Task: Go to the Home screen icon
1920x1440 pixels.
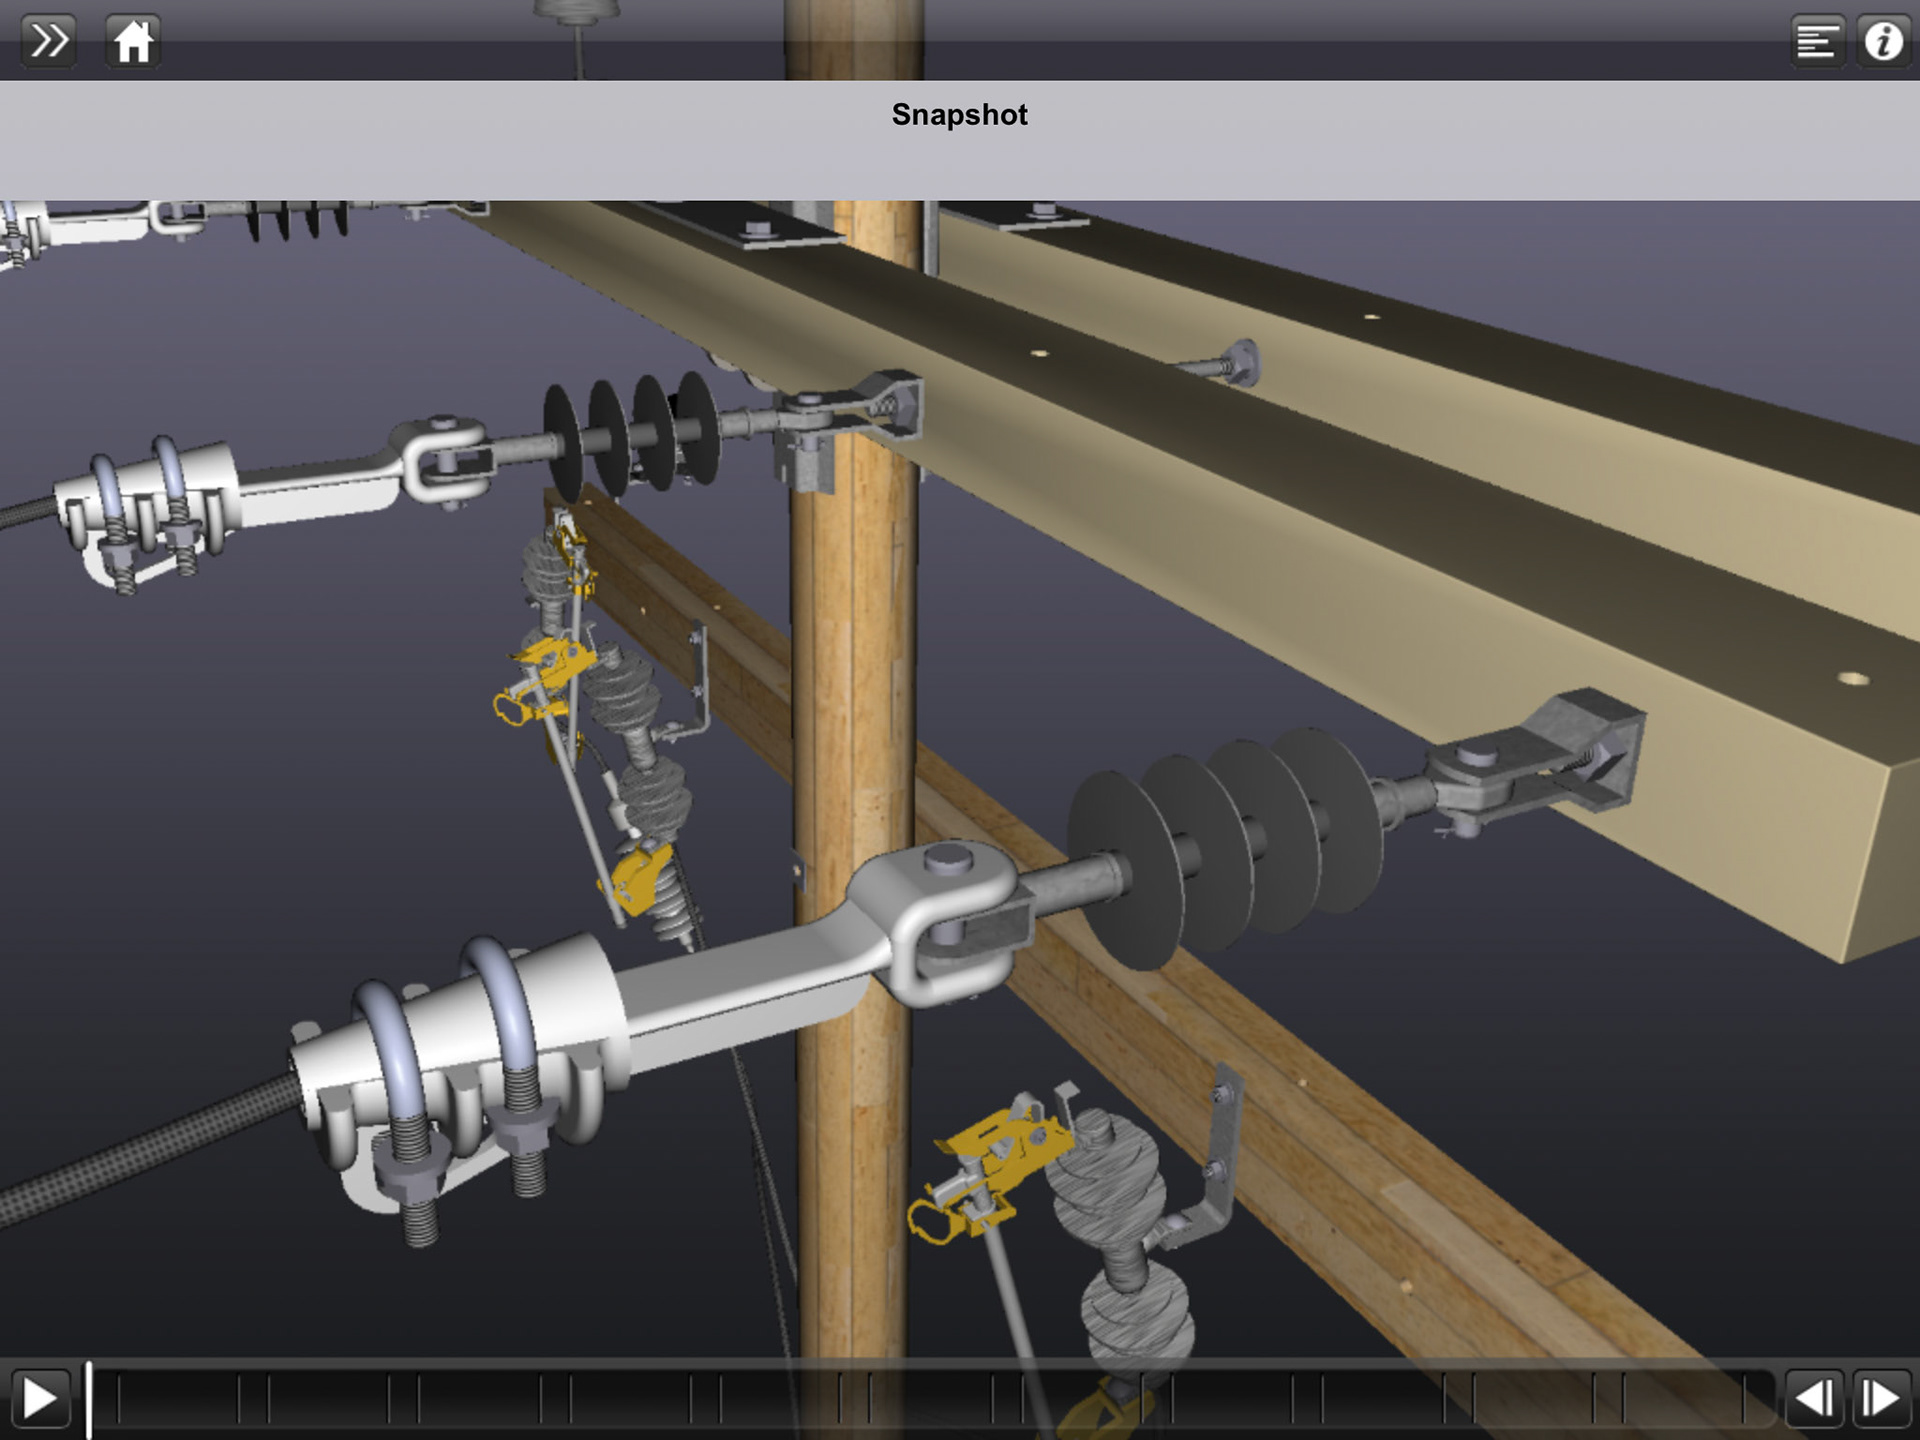Action: (x=132, y=41)
